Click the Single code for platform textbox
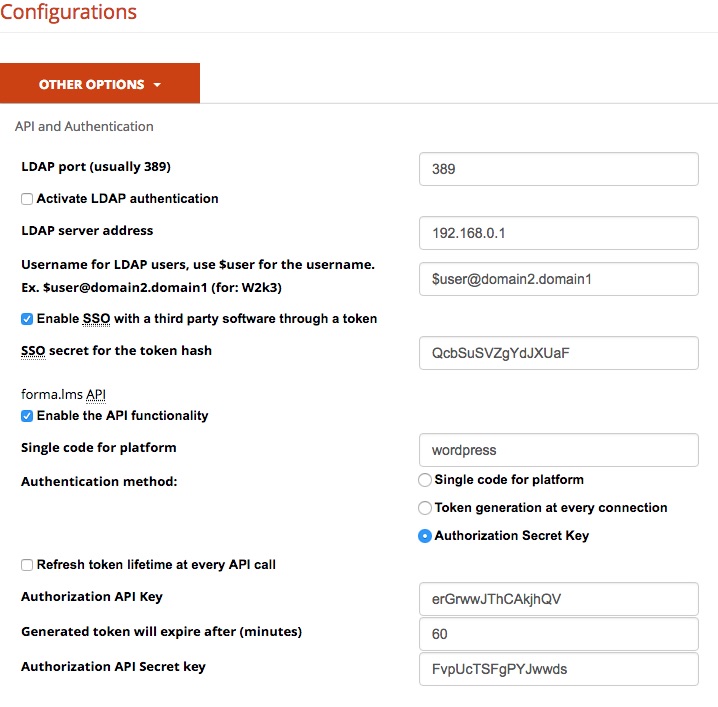 [x=558, y=450]
